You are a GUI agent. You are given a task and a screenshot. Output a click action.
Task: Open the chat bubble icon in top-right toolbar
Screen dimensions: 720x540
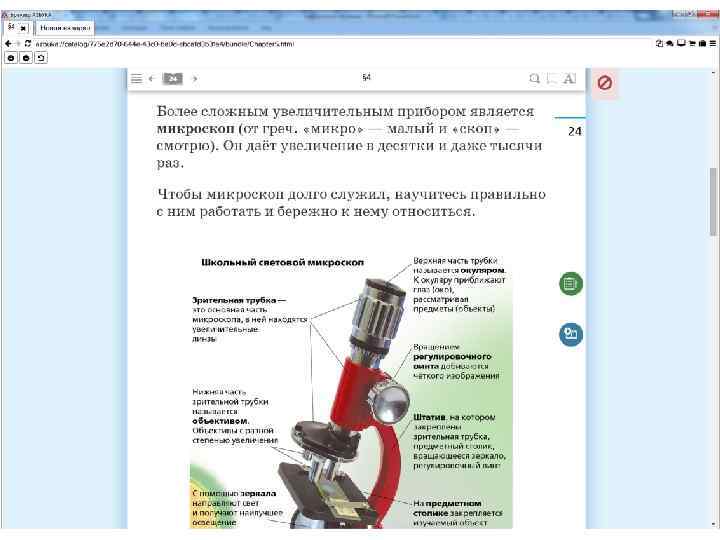(x=670, y=44)
